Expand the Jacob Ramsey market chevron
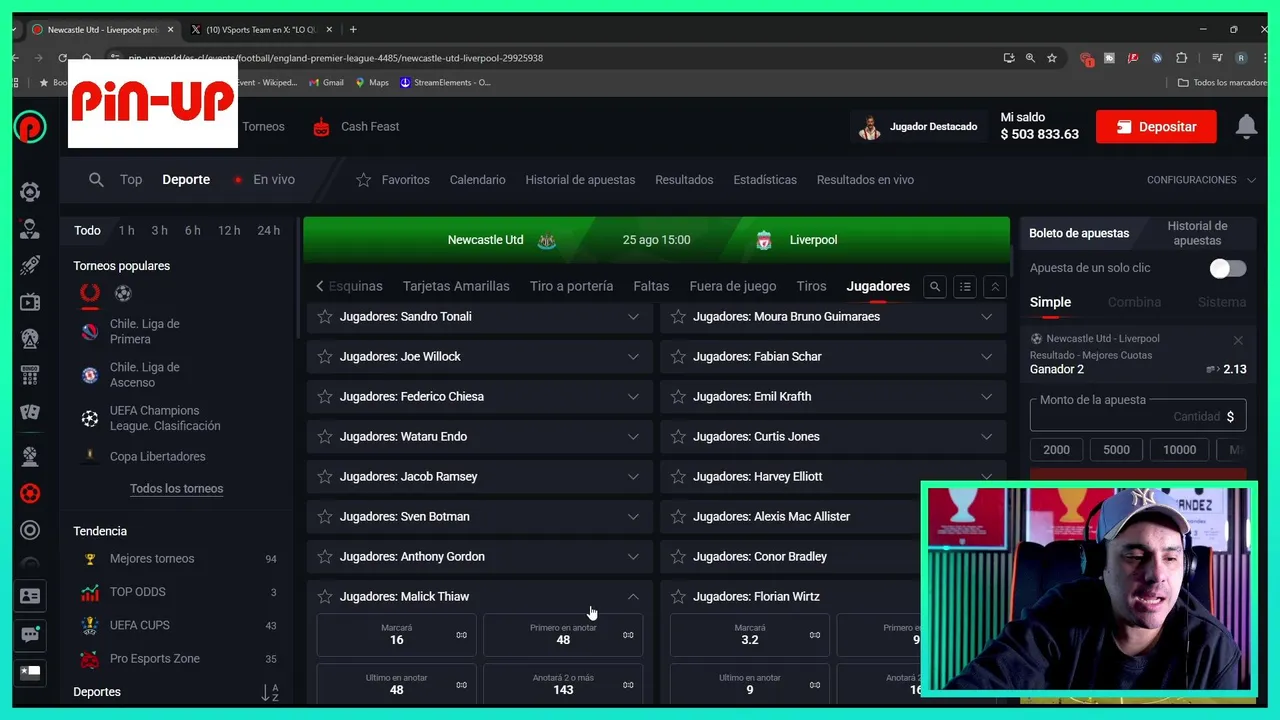This screenshot has width=1280, height=720. pos(633,477)
